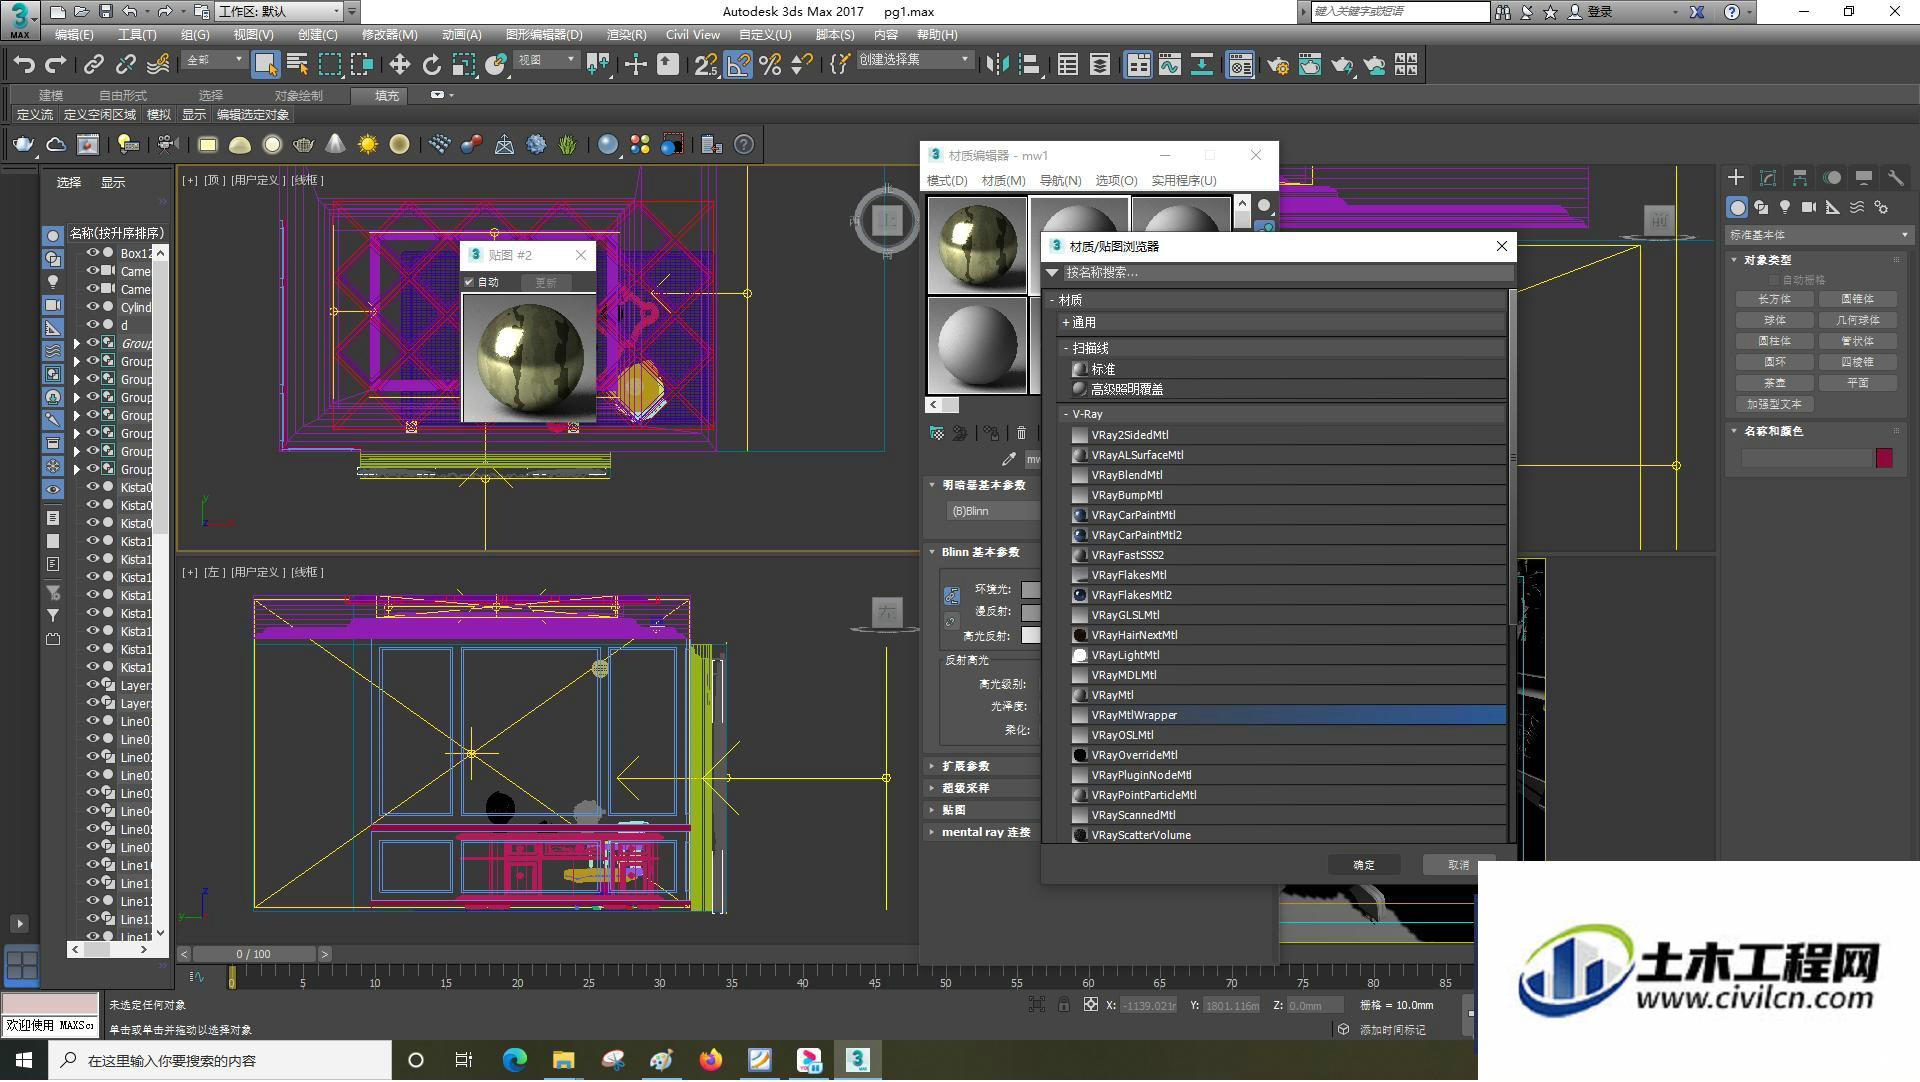Click the help question mark icon

743,145
